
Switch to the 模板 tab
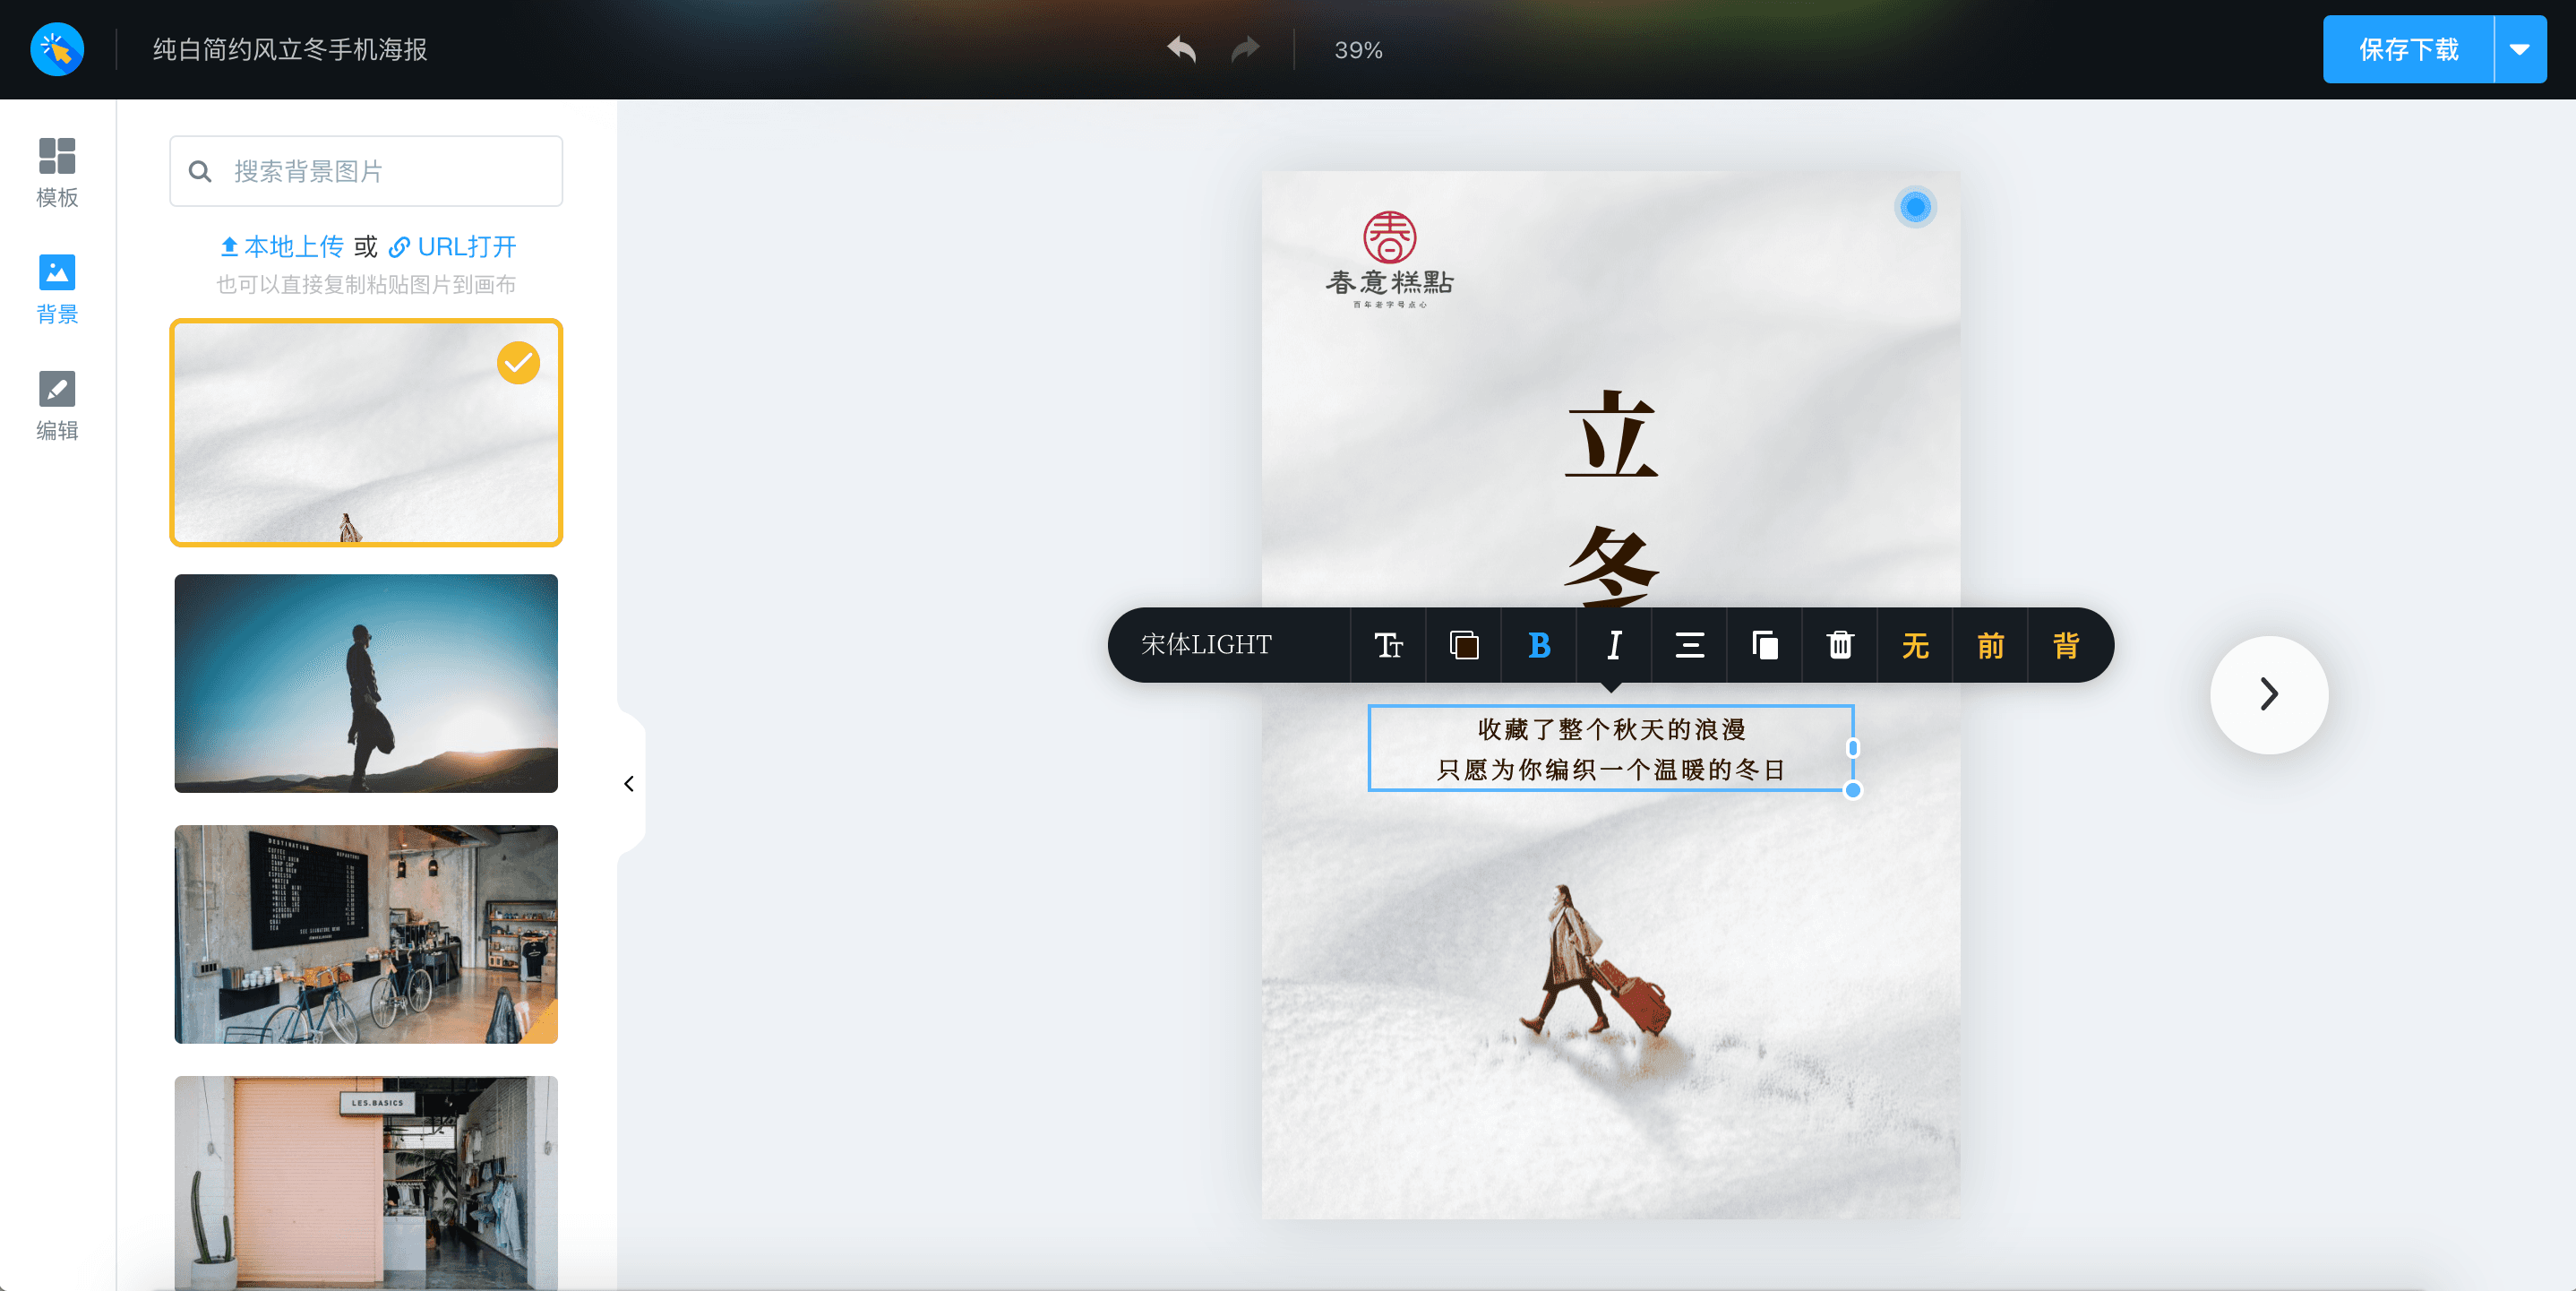pyautogui.click(x=57, y=172)
